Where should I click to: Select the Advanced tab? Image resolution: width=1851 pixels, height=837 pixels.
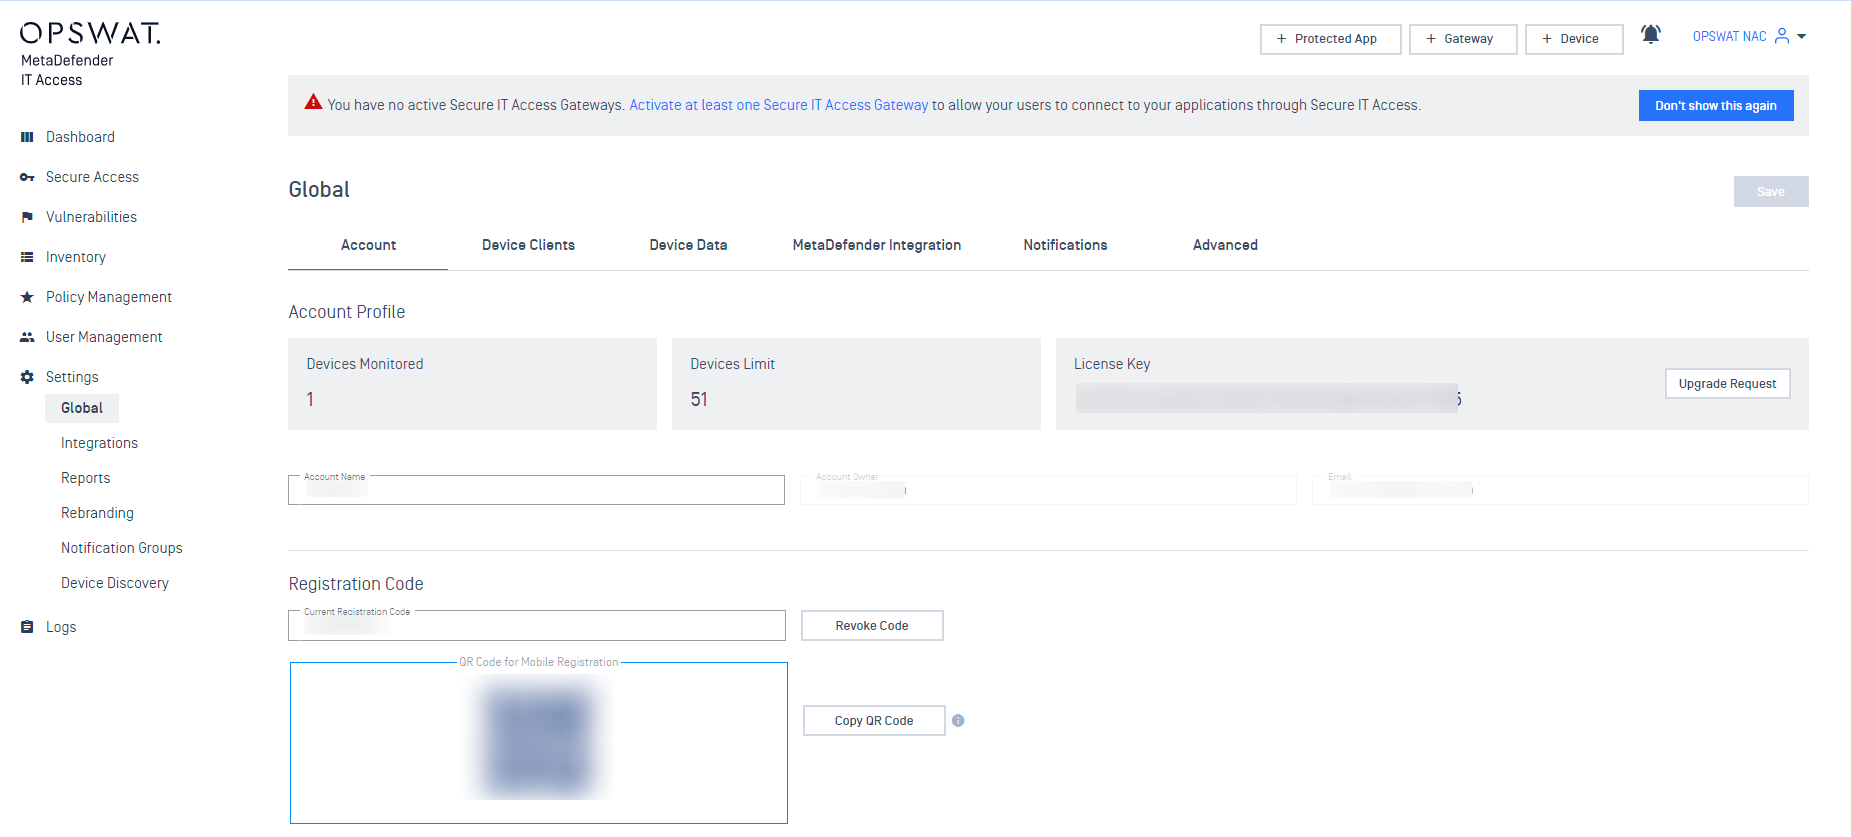[1225, 245]
